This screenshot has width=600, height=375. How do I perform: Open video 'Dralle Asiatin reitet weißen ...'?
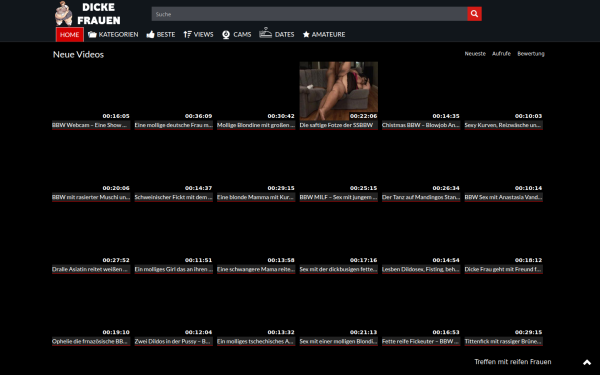click(91, 269)
